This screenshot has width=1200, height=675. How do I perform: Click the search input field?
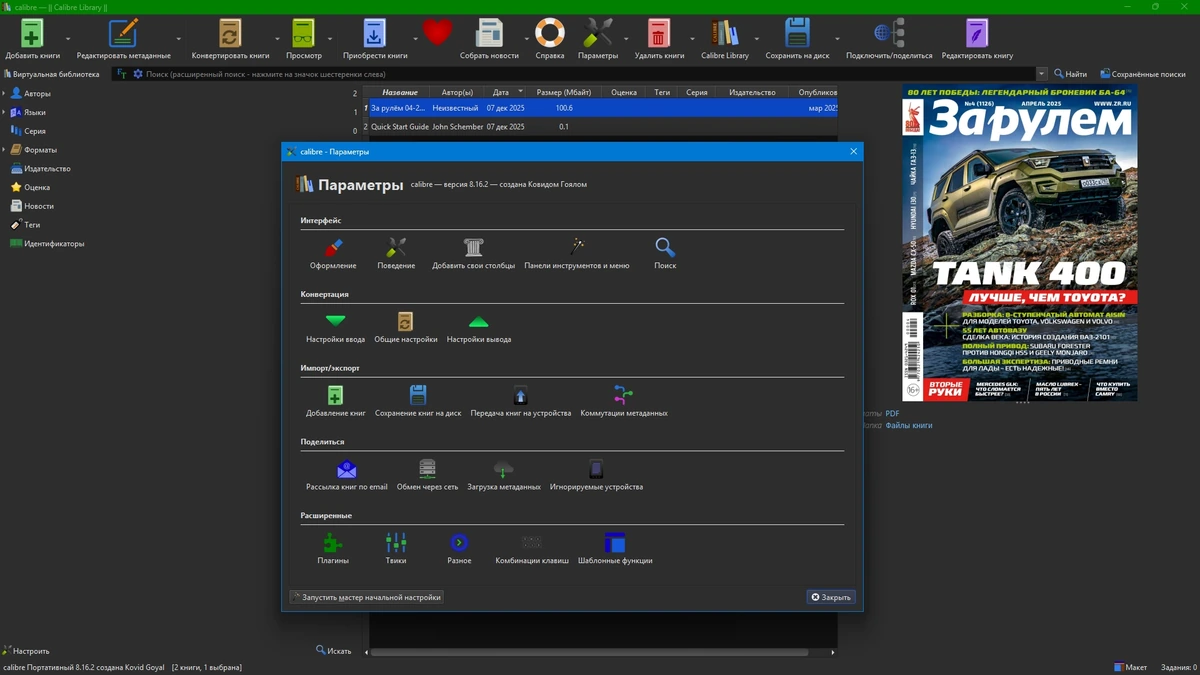tap(590, 74)
